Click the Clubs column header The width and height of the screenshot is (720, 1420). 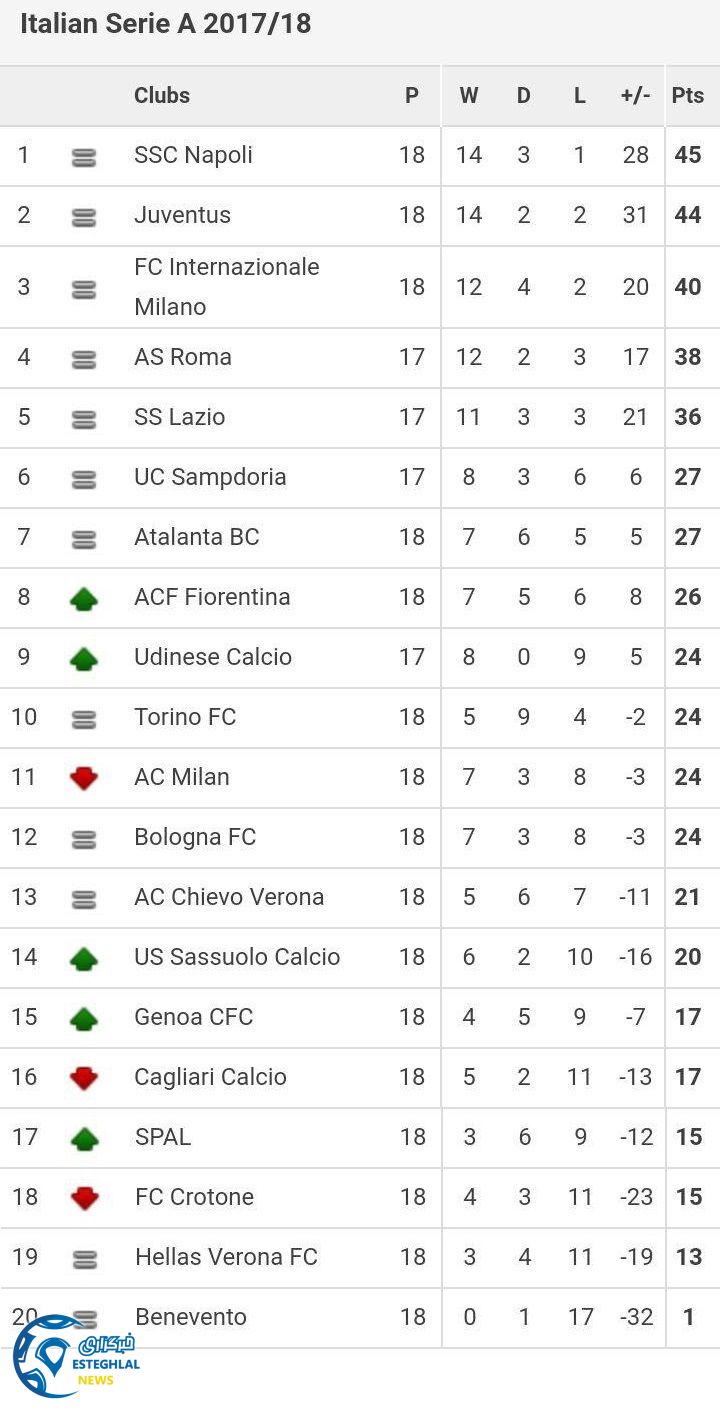point(162,96)
